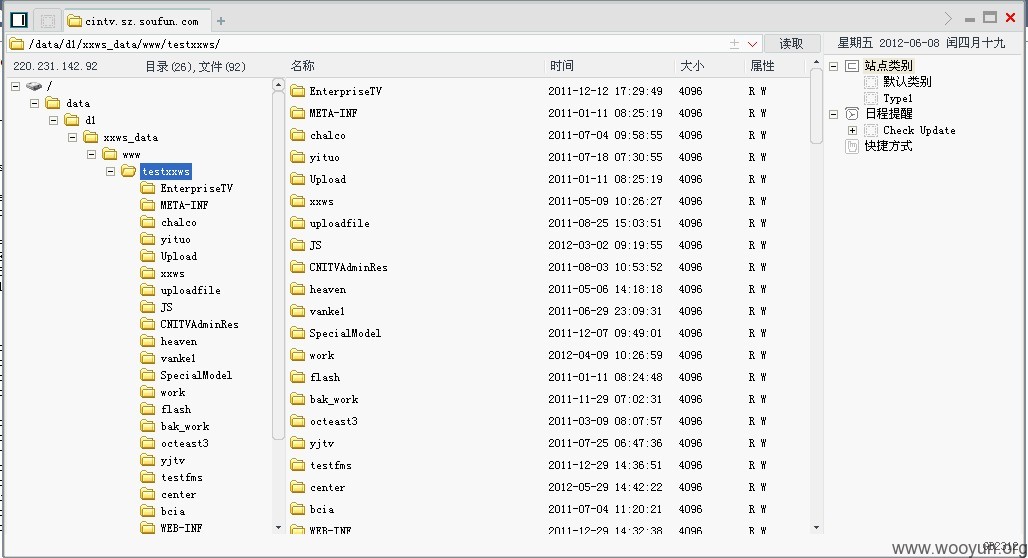Collapse the d1 folder tree node
Viewport: 1028px width, 558px height.
[53, 120]
